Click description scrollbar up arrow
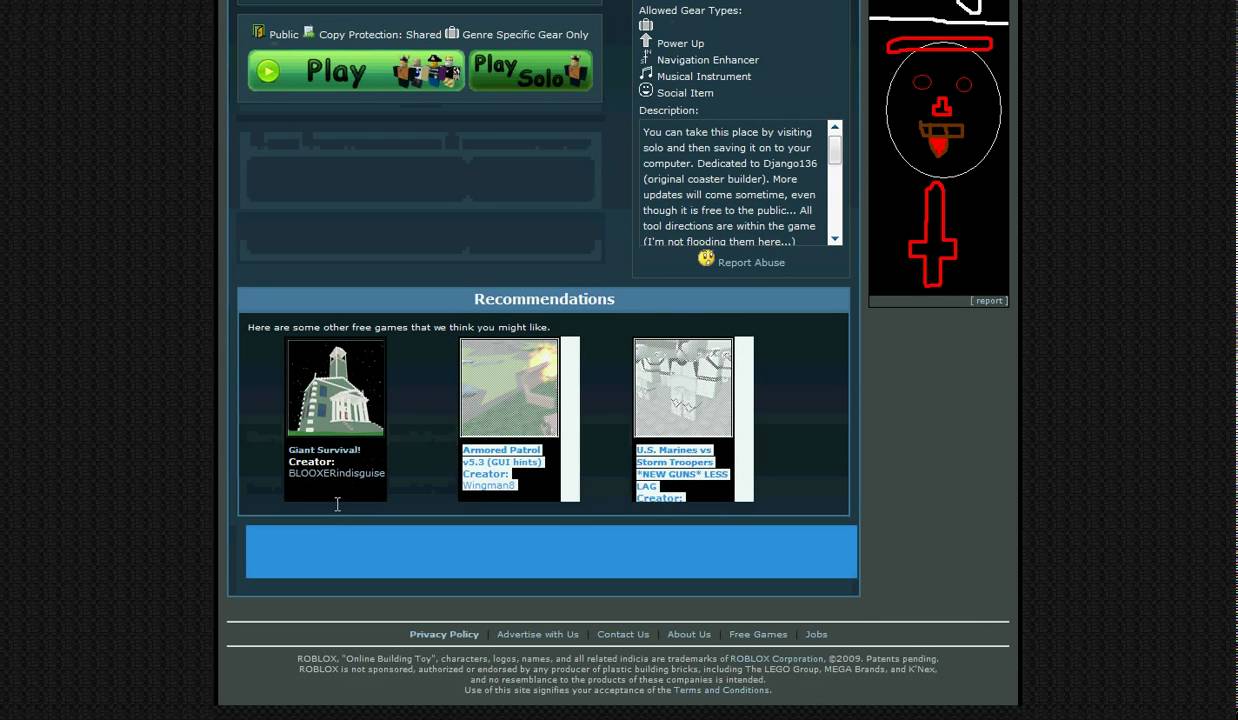Screen dimensions: 1238x720 pyautogui.click(x=835, y=127)
